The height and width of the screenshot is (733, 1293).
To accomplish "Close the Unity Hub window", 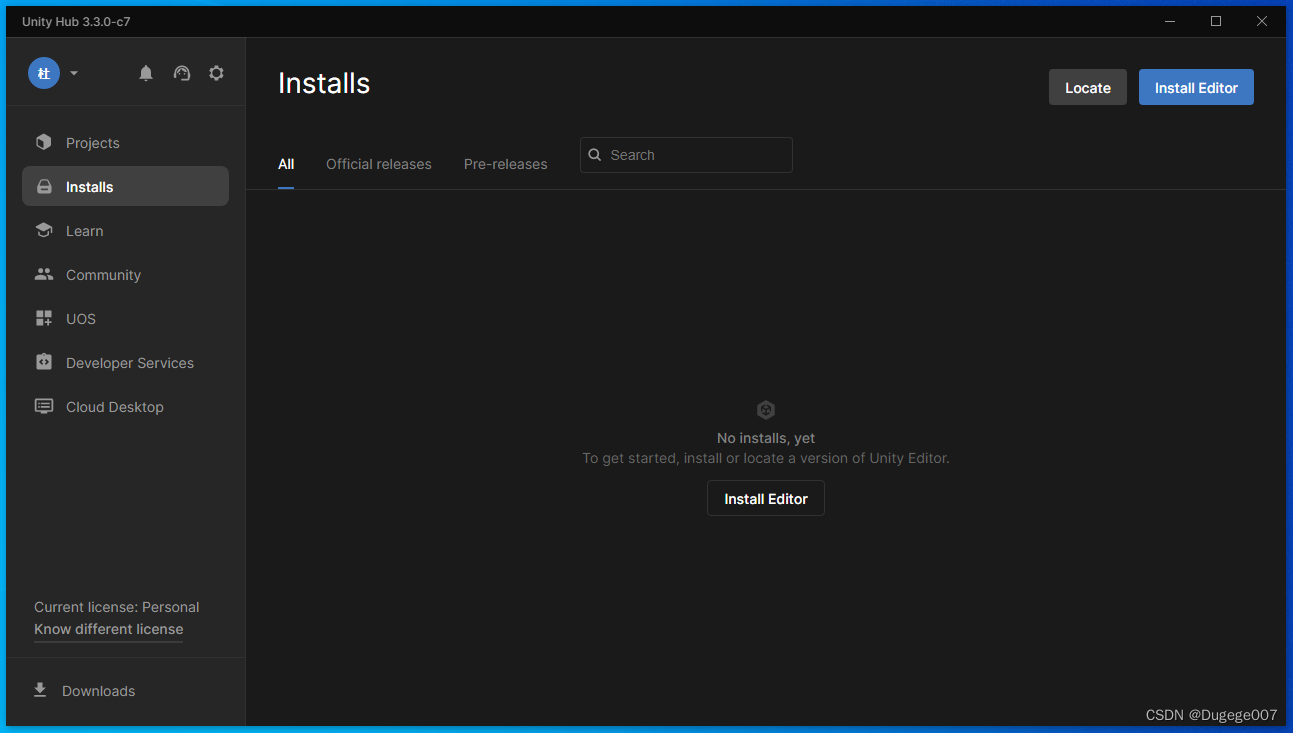I will coord(1262,21).
